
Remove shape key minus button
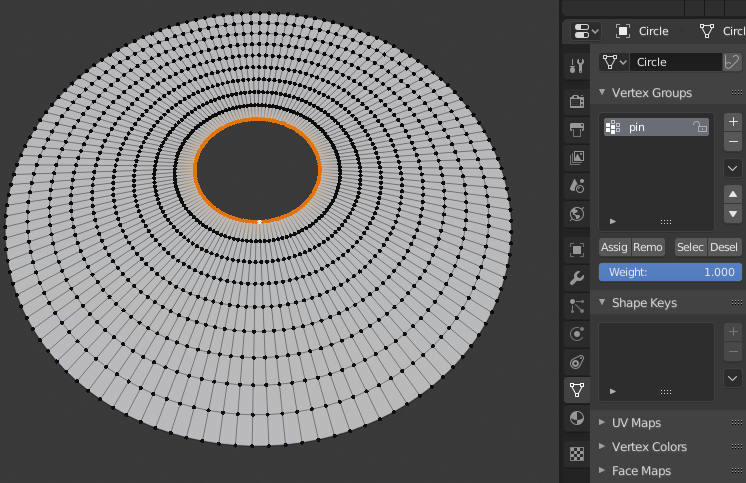(733, 352)
